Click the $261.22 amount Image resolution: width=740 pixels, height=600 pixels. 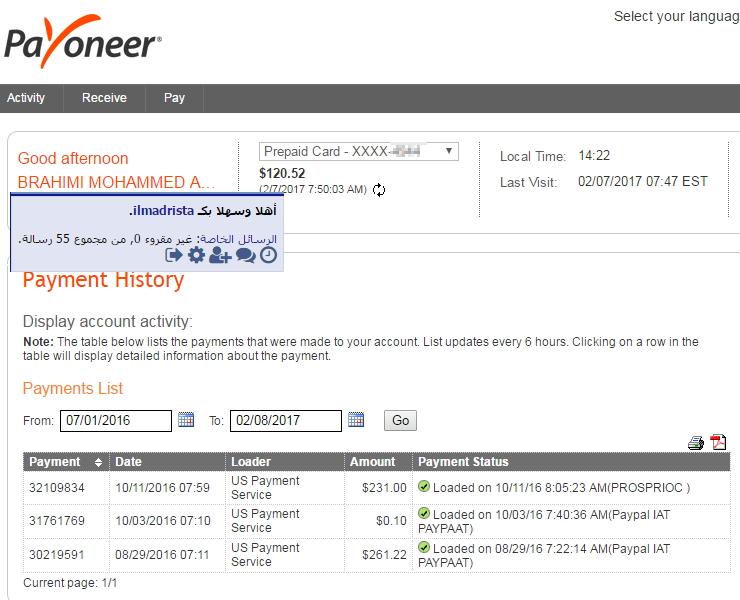click(x=384, y=554)
